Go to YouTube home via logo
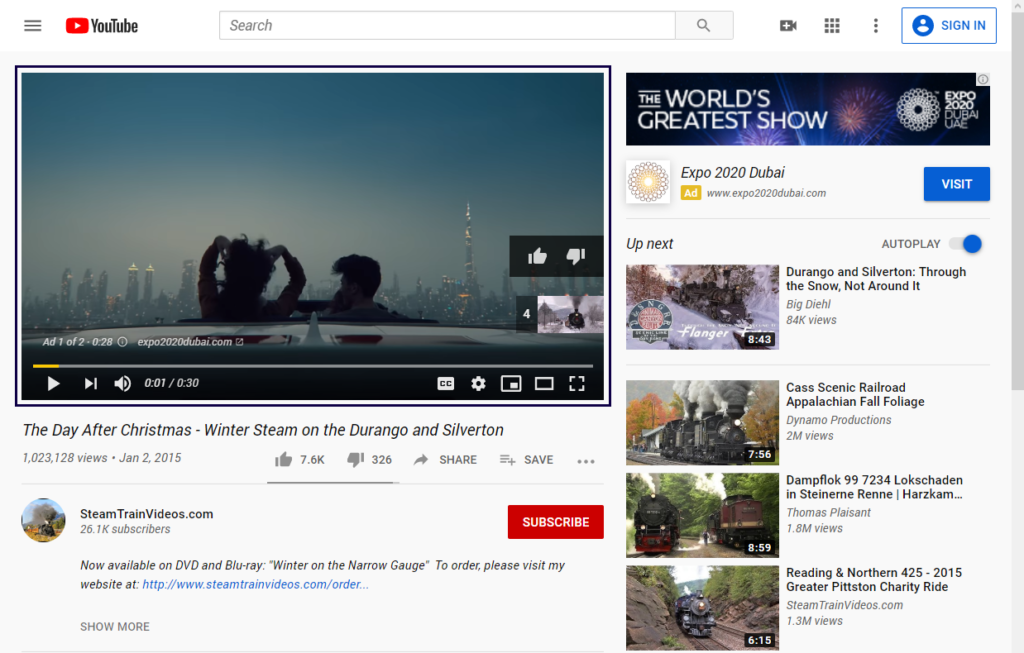 coord(102,25)
